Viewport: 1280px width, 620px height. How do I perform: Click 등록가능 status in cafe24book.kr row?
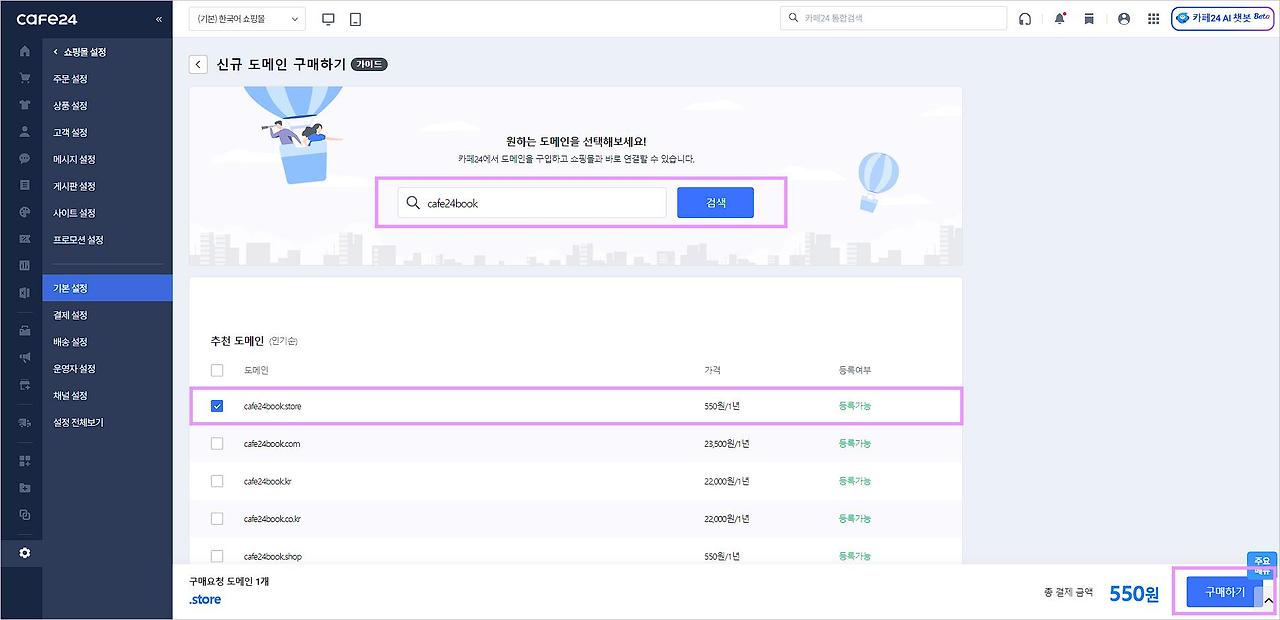click(855, 481)
